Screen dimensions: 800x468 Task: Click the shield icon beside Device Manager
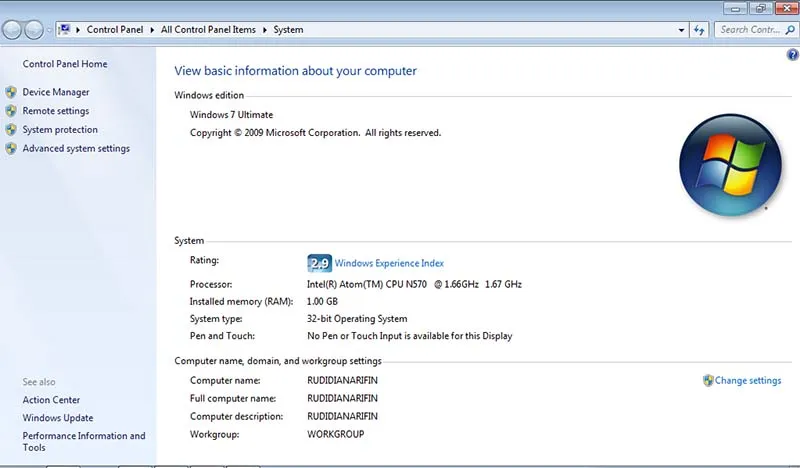[11, 92]
